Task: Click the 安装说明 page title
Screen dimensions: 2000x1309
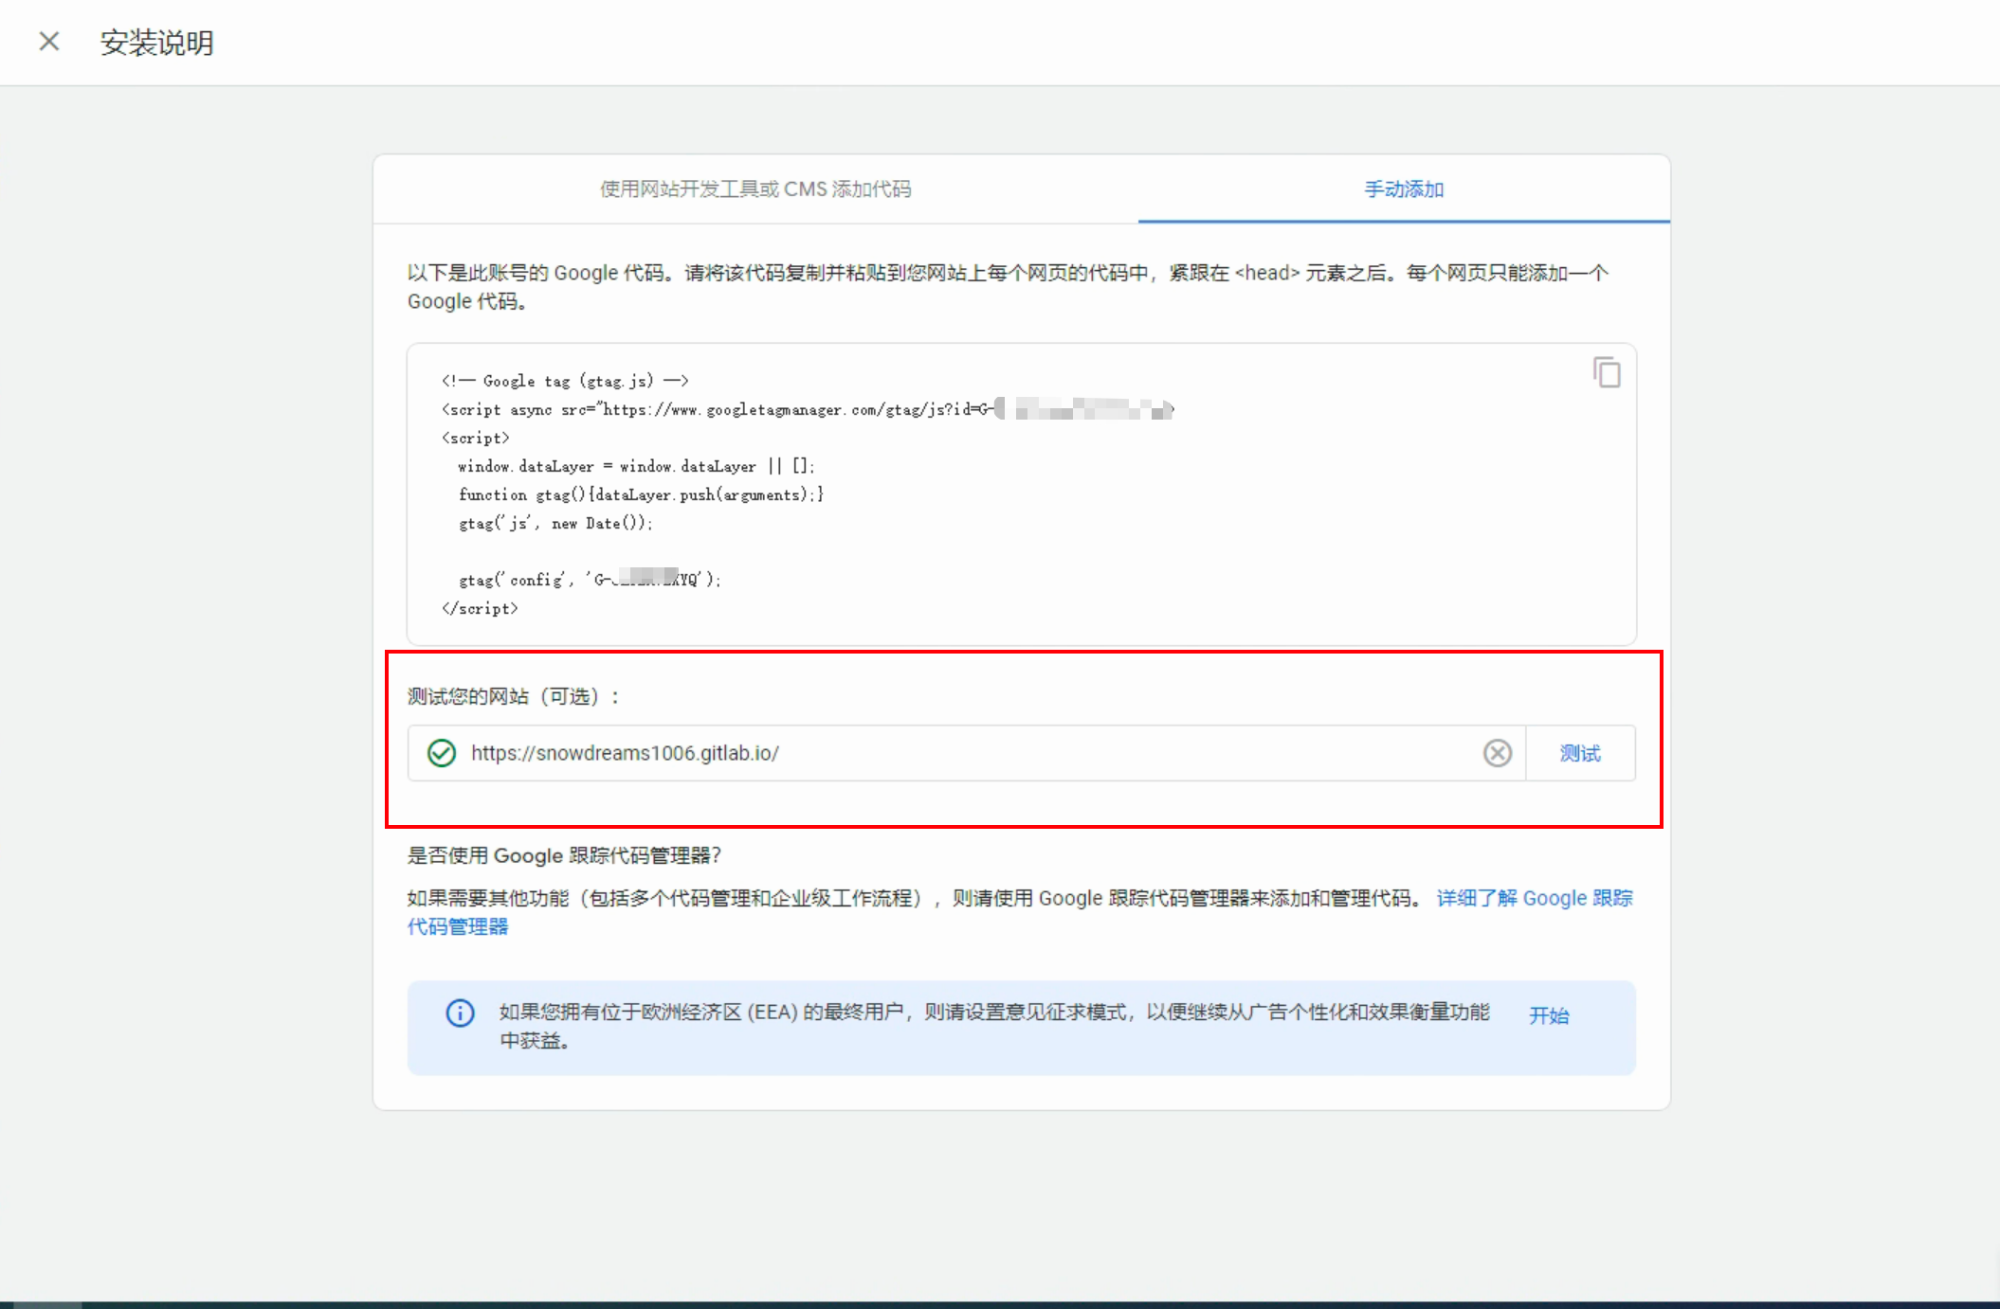Action: click(x=157, y=43)
